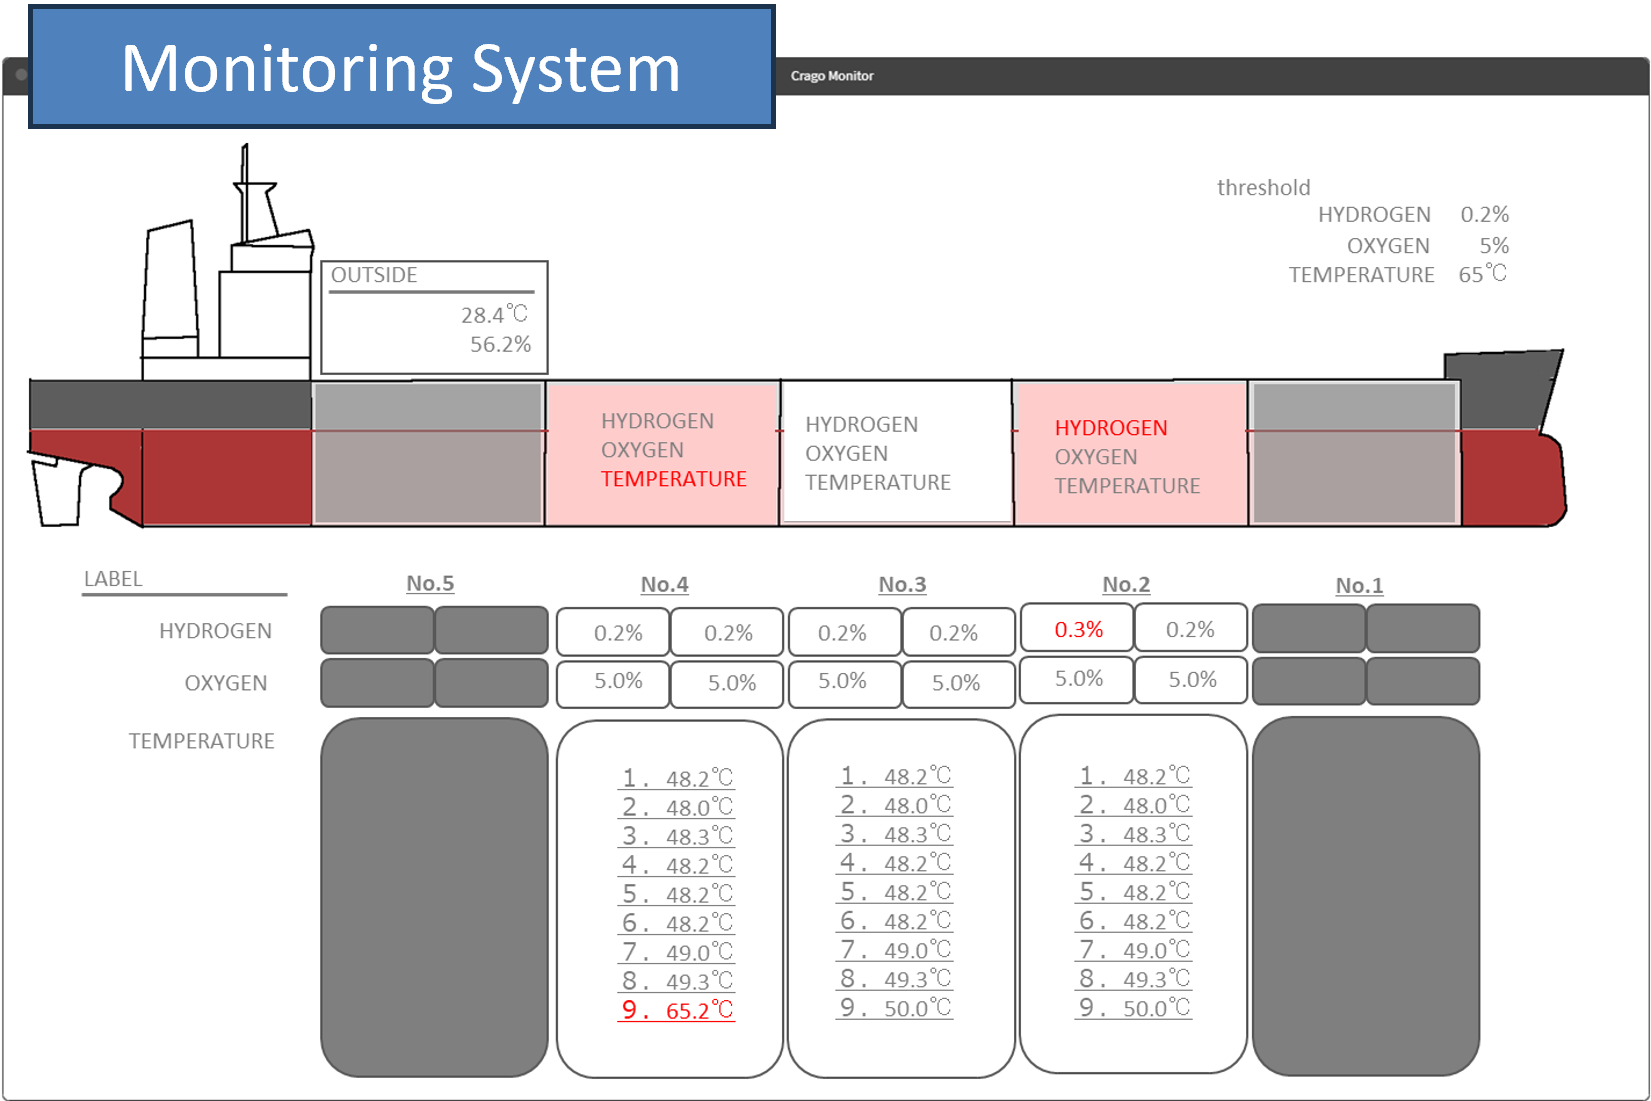1651x1101 pixels.
Task: Select No.4 first oxygen cell 5.0%
Action: [613, 684]
